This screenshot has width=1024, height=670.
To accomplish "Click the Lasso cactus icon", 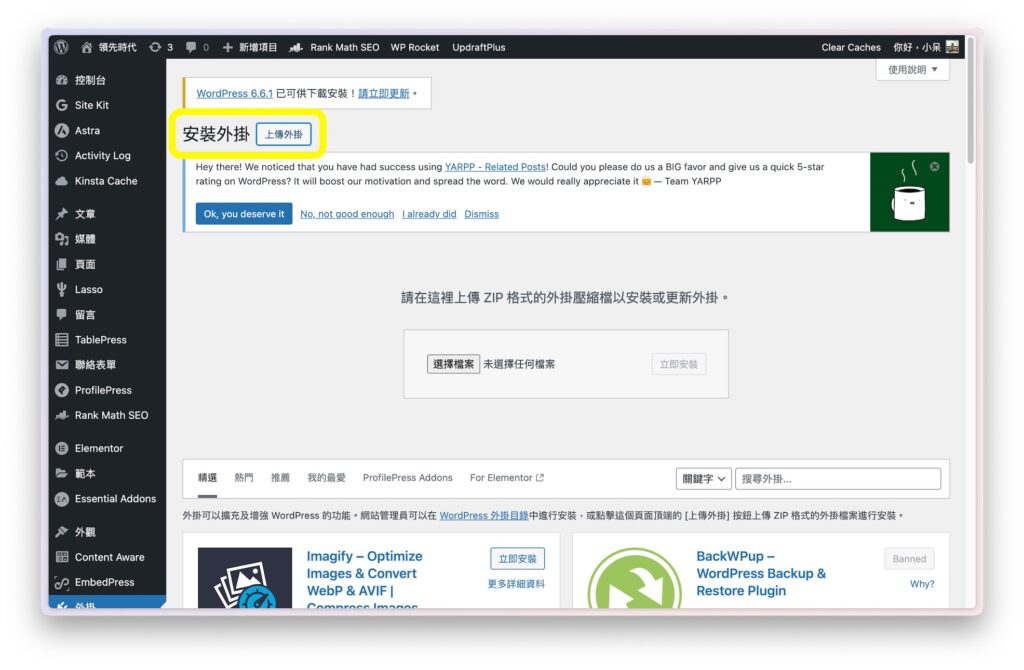I will [62, 289].
